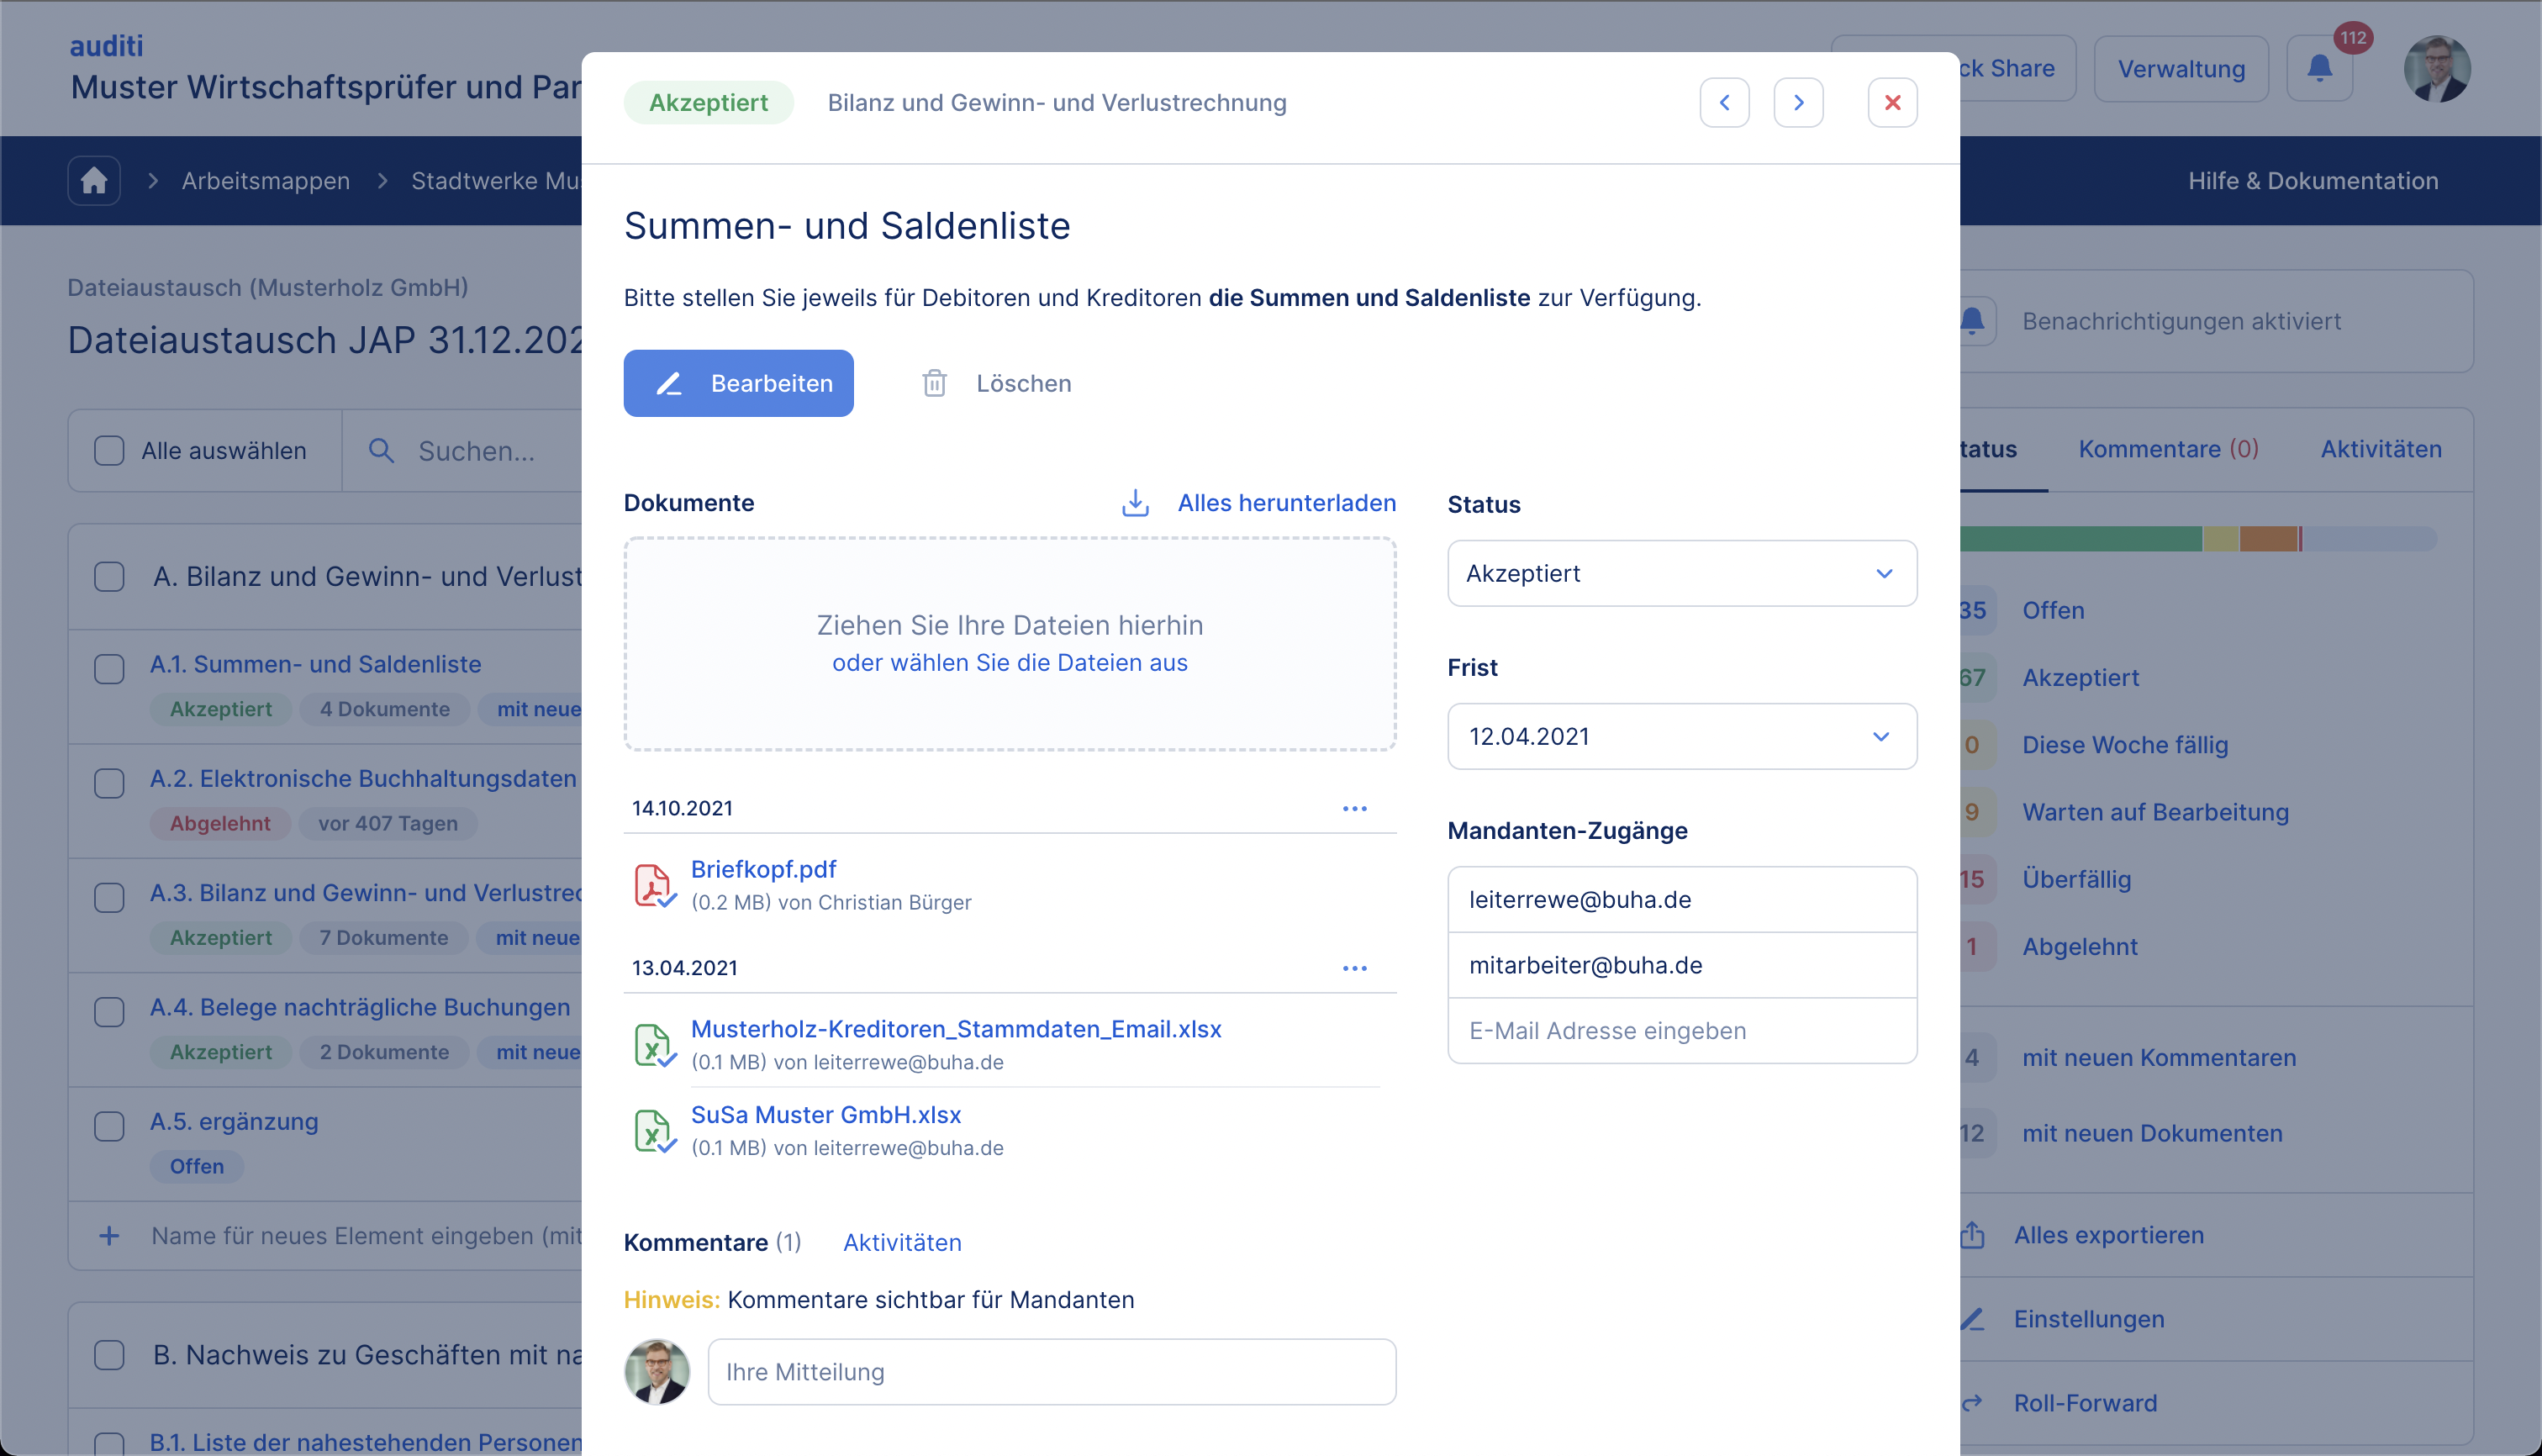This screenshot has width=2542, height=1456.
Task: Open the Status dropdown showing Akzeptiert
Action: click(1681, 574)
